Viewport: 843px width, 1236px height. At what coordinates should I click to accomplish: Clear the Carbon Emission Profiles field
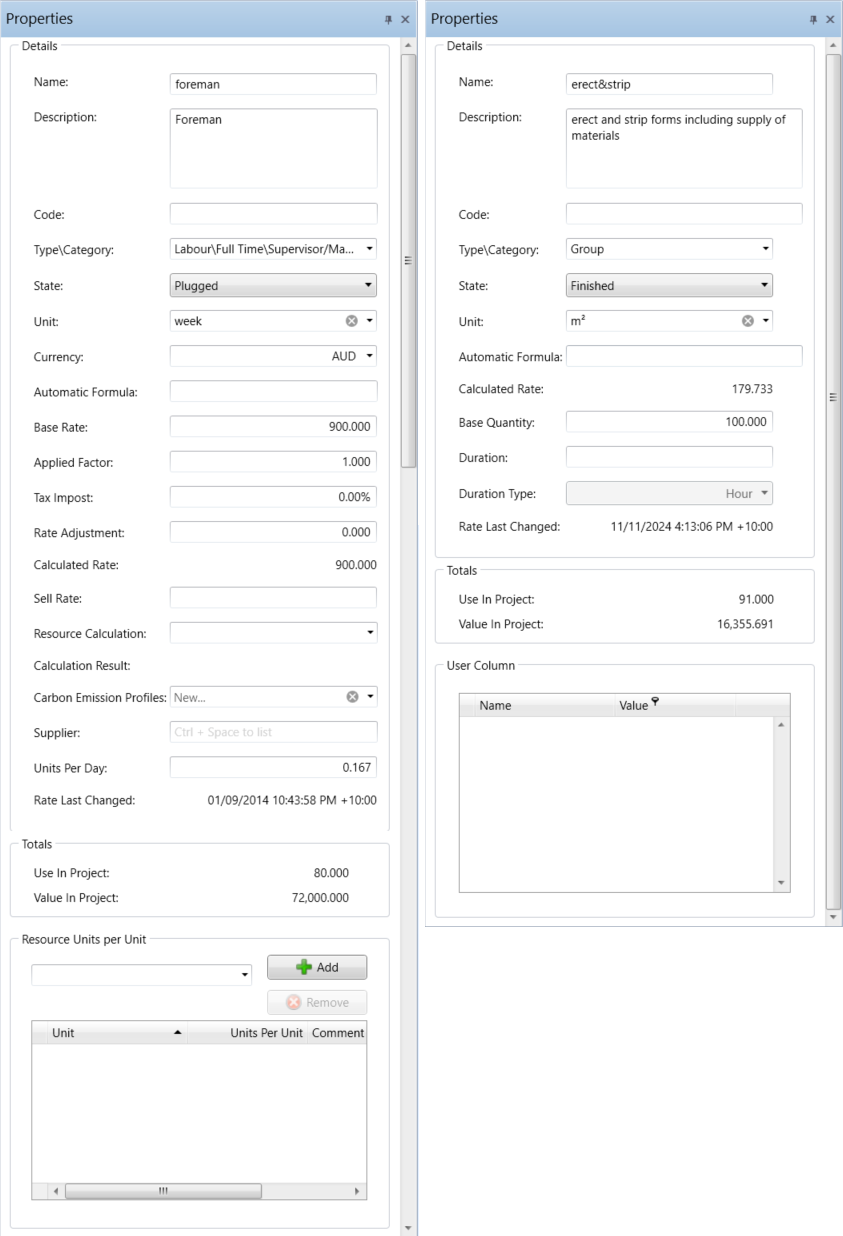pos(351,697)
